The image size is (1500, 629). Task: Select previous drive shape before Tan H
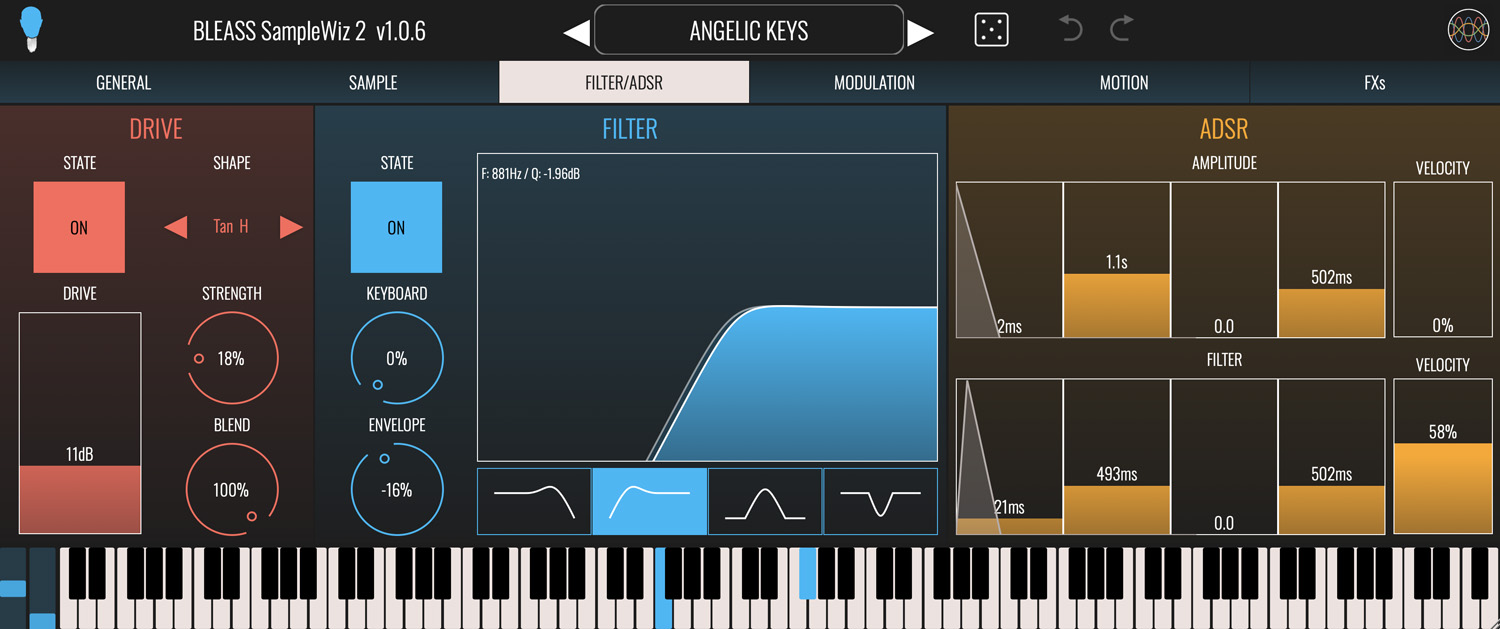[176, 227]
